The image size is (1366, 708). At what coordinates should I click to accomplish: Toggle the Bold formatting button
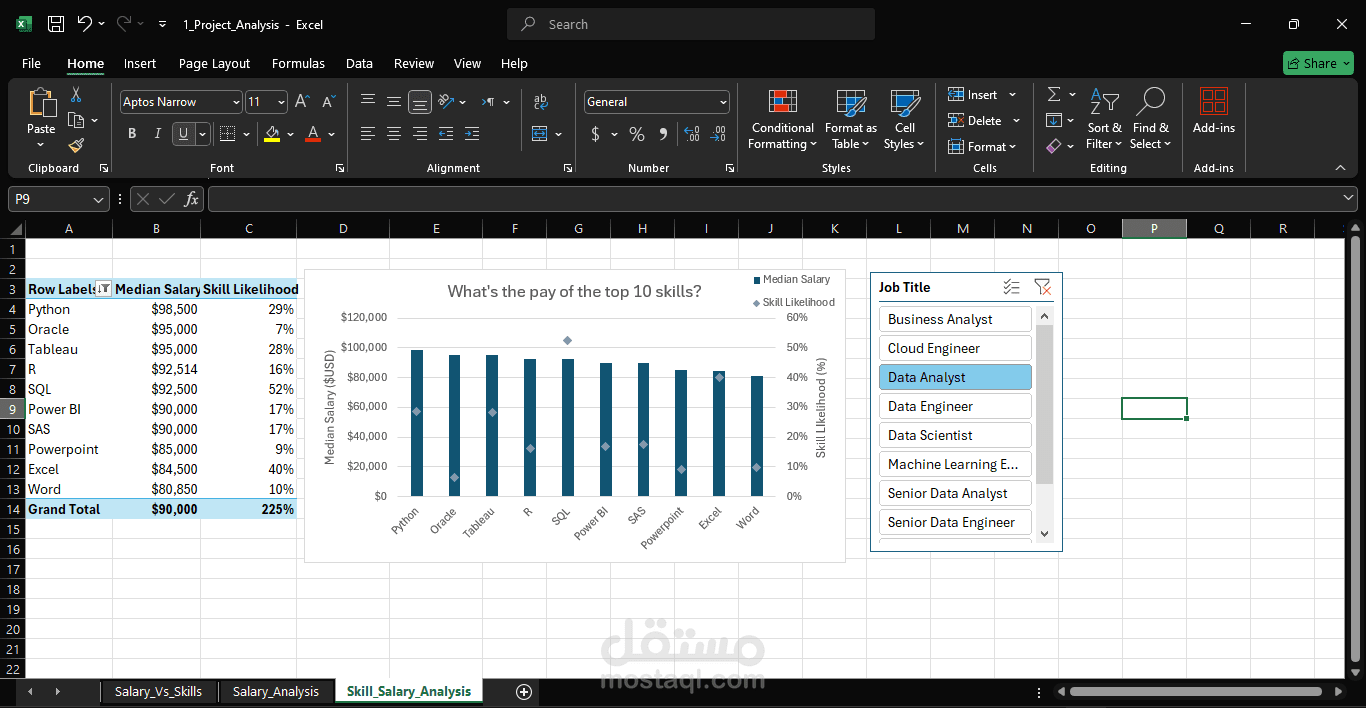(x=132, y=134)
